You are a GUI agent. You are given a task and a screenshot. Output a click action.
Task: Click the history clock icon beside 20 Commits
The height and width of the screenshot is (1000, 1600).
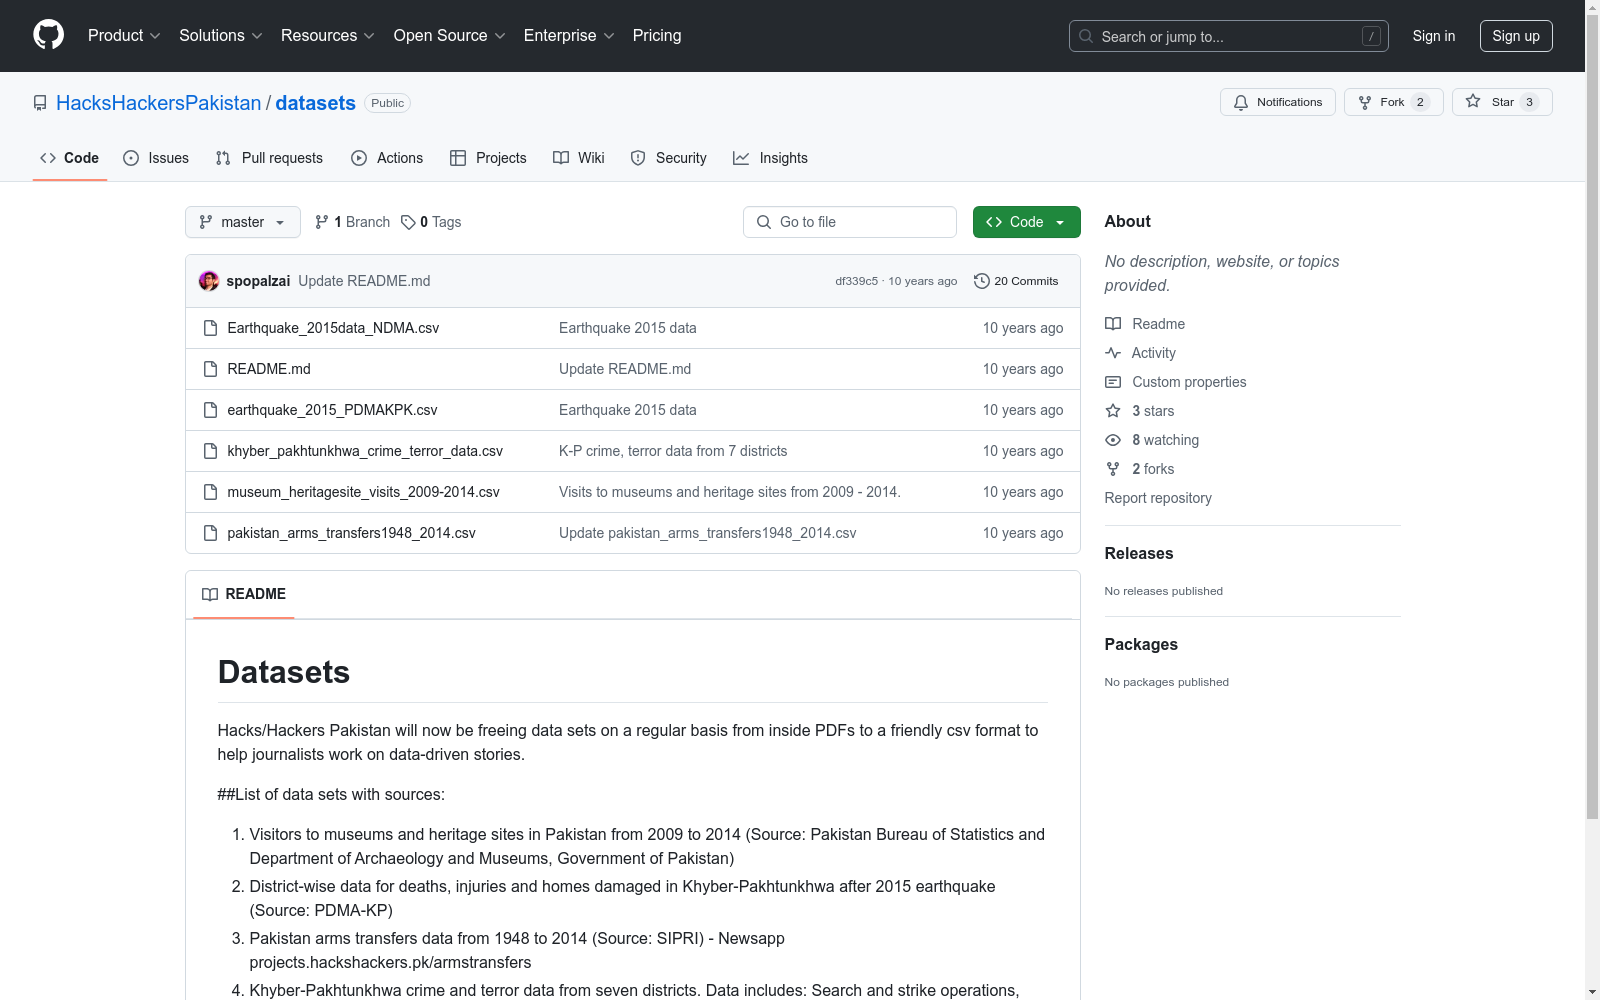(982, 281)
